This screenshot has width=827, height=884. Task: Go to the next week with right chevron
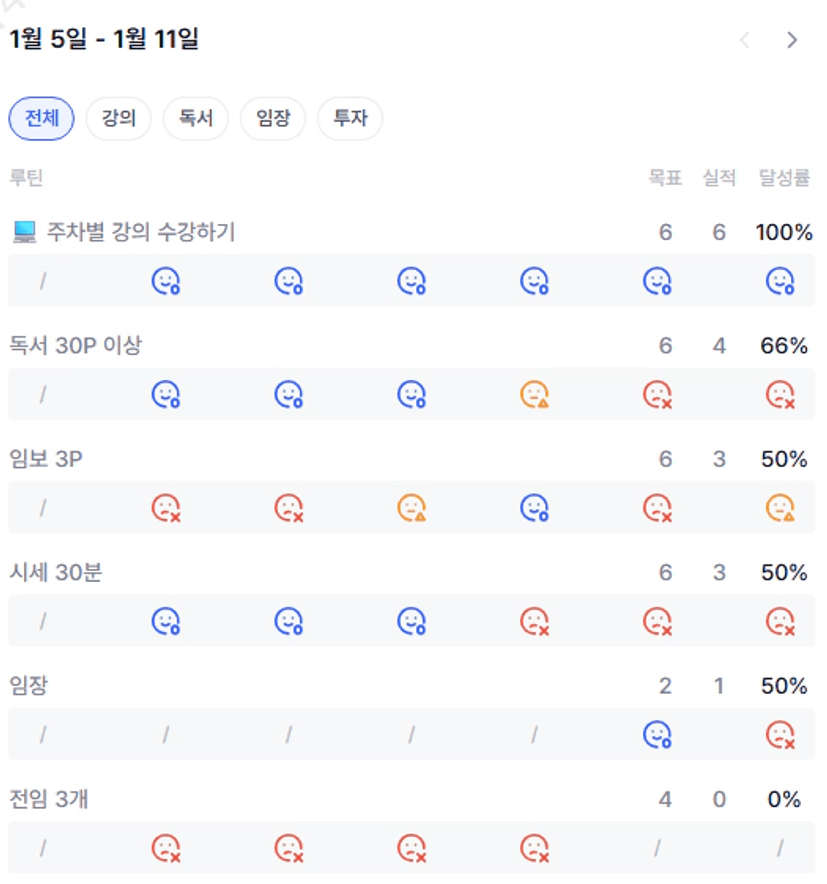click(792, 40)
